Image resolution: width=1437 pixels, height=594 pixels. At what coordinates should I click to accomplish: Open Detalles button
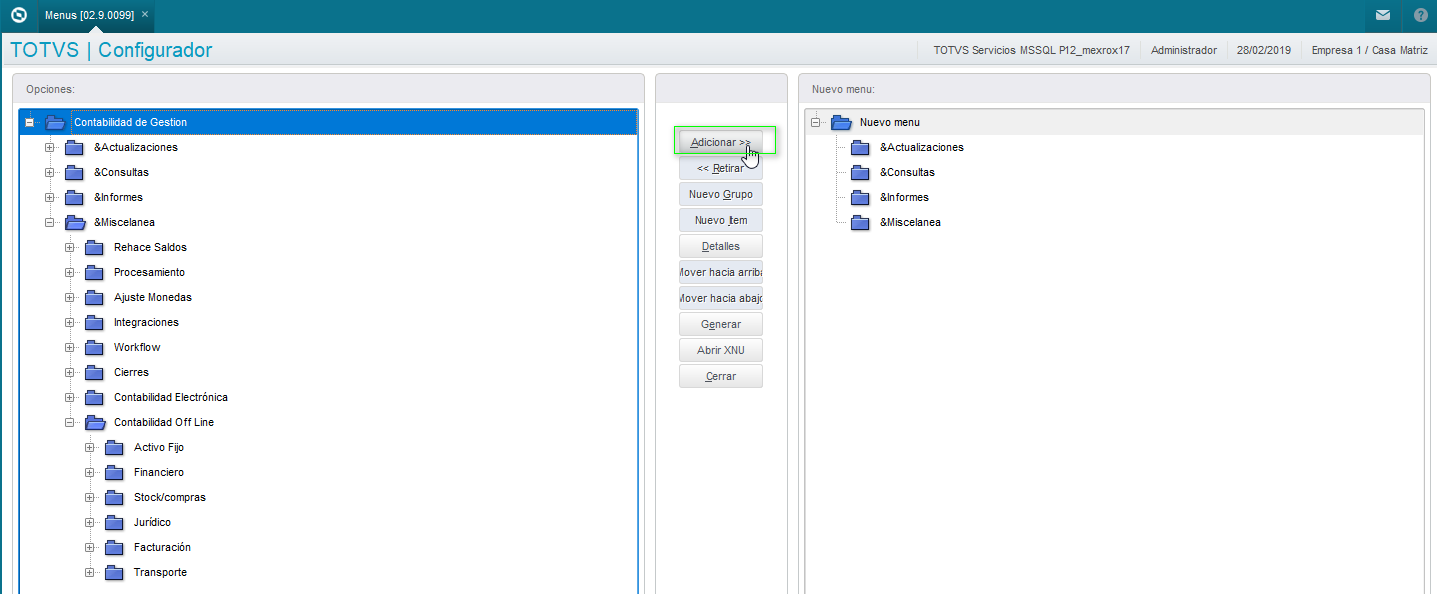pos(721,246)
